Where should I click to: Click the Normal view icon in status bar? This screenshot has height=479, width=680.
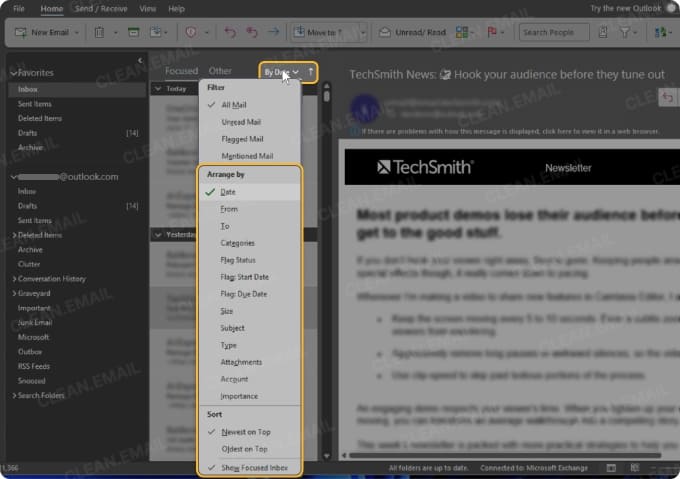point(611,468)
